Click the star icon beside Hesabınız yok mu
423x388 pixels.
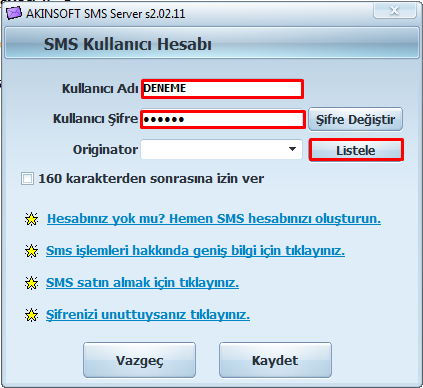(32, 219)
